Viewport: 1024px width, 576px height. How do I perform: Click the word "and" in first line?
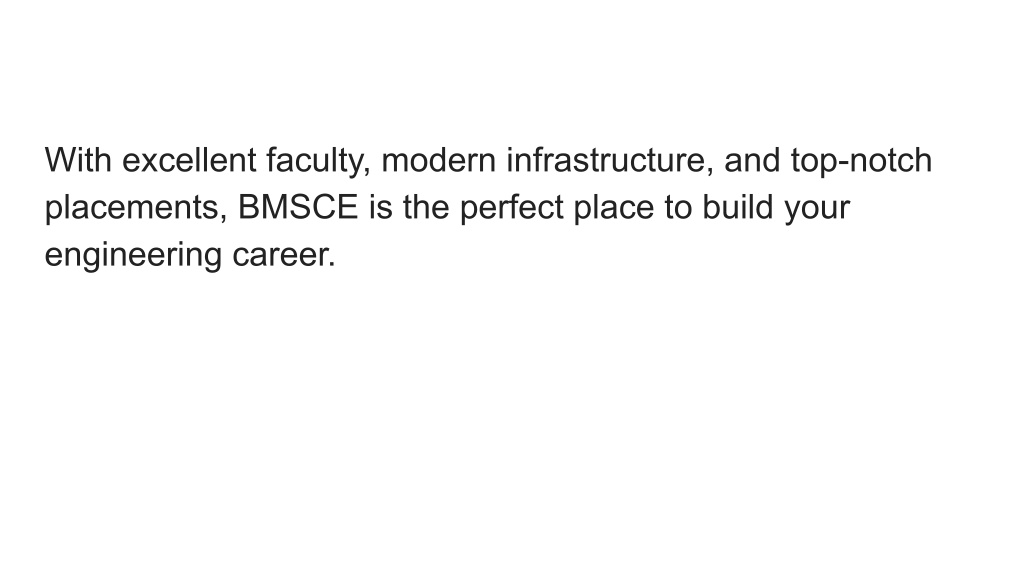pos(752,160)
